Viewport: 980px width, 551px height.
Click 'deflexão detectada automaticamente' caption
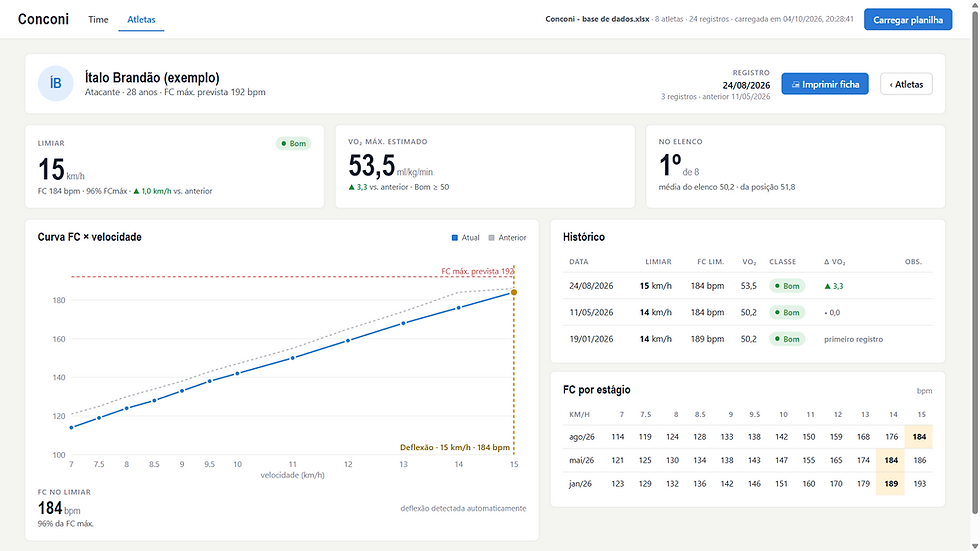pyautogui.click(x=463, y=509)
